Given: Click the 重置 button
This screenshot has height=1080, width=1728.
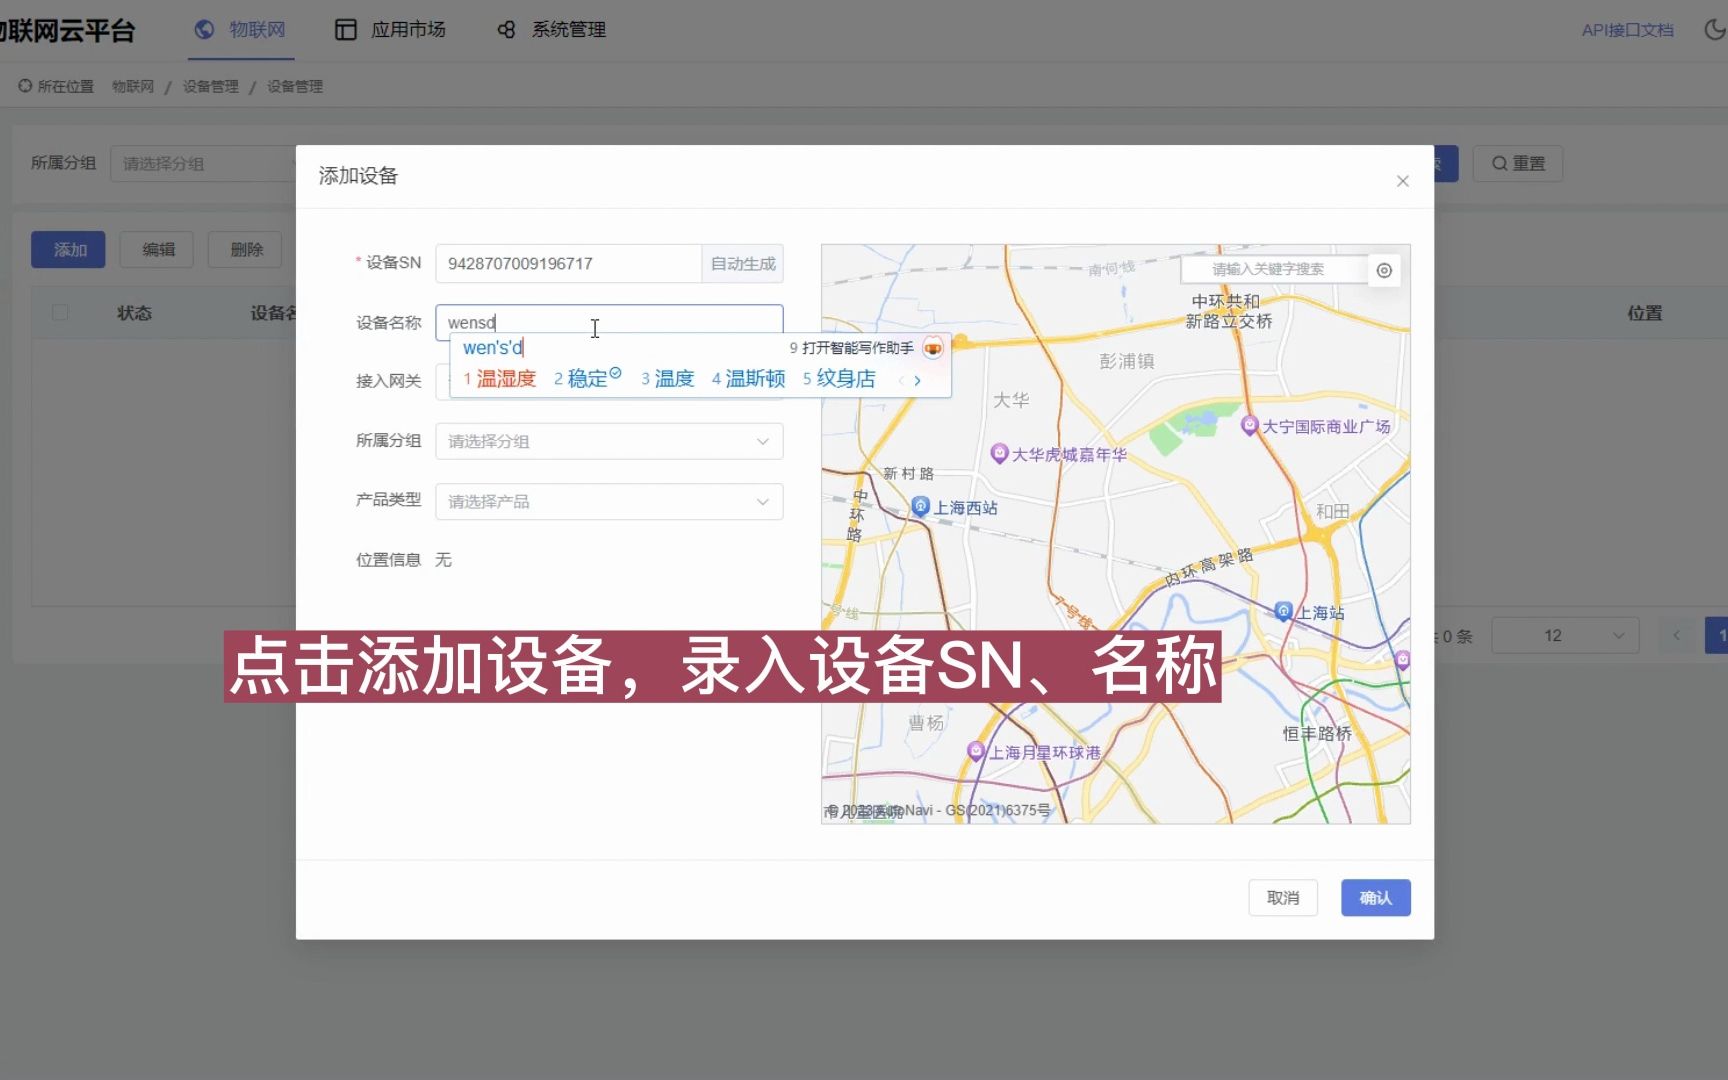Looking at the screenshot, I should point(1517,164).
